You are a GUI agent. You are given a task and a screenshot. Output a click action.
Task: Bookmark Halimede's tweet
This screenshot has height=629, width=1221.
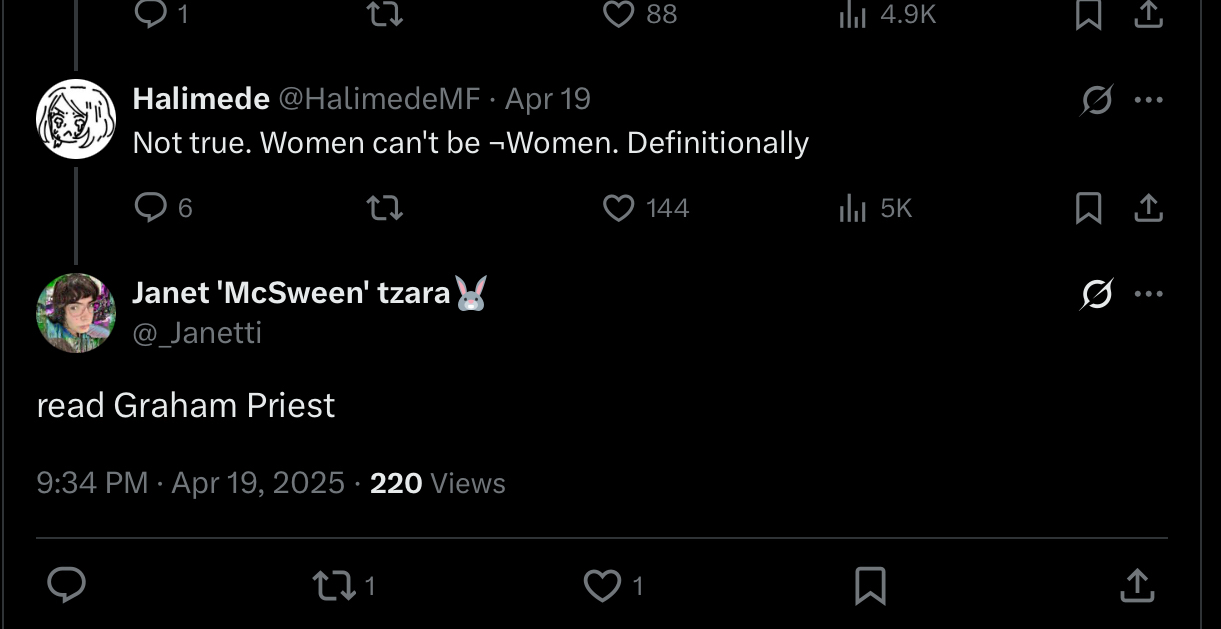click(1089, 207)
